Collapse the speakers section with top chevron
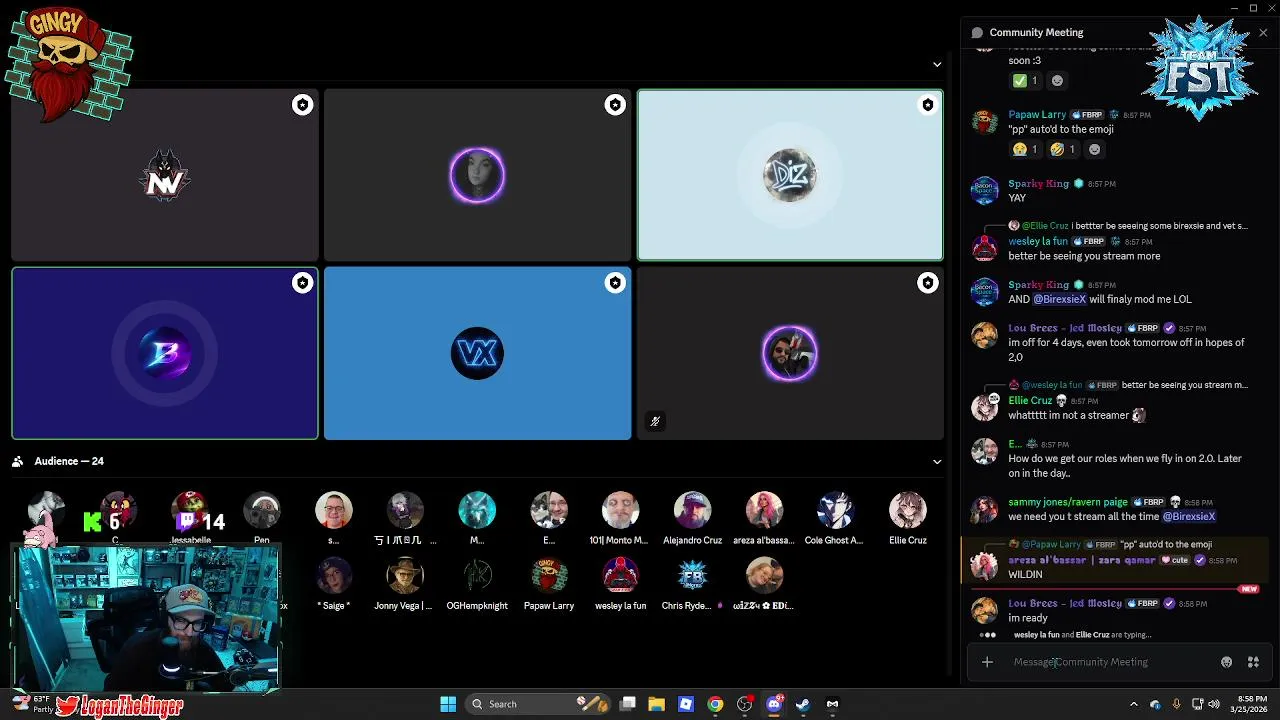This screenshot has height=720, width=1280. point(937,64)
